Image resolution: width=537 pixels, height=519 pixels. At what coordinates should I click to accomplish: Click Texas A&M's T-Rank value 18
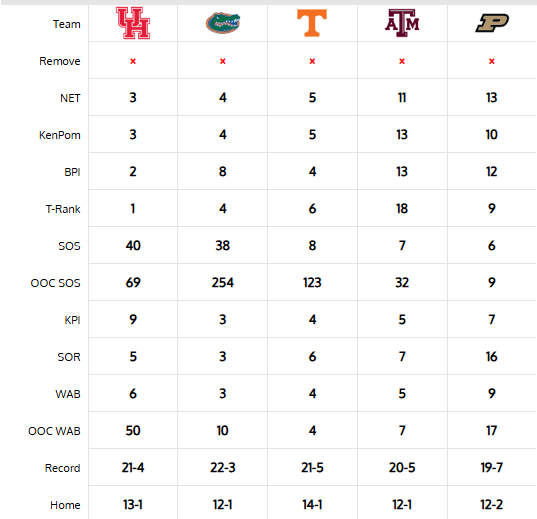coord(402,209)
